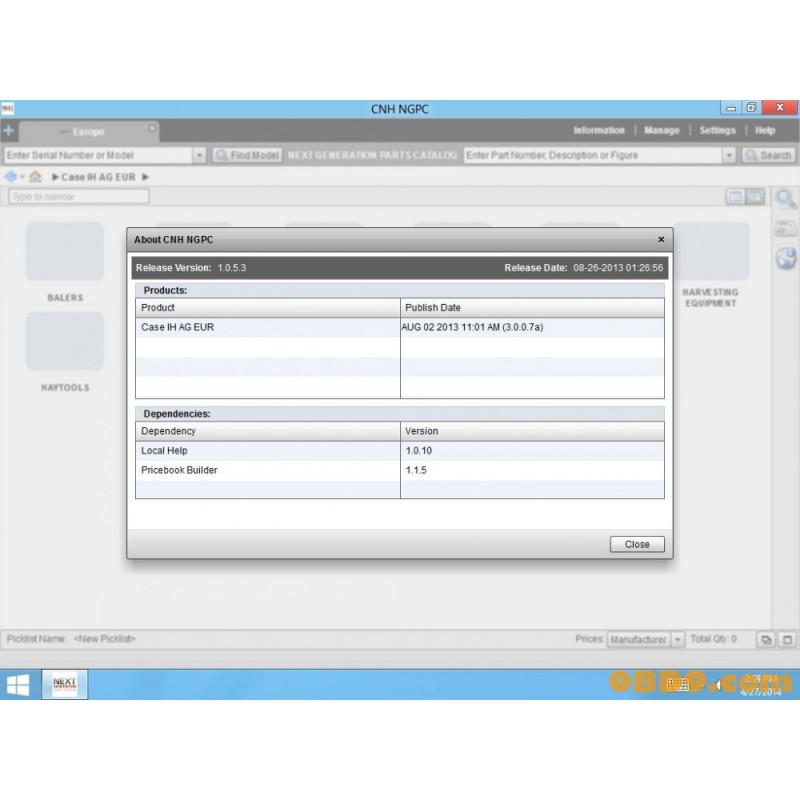
Task: Click the New Picklist name
Action: pyautogui.click(x=105, y=639)
